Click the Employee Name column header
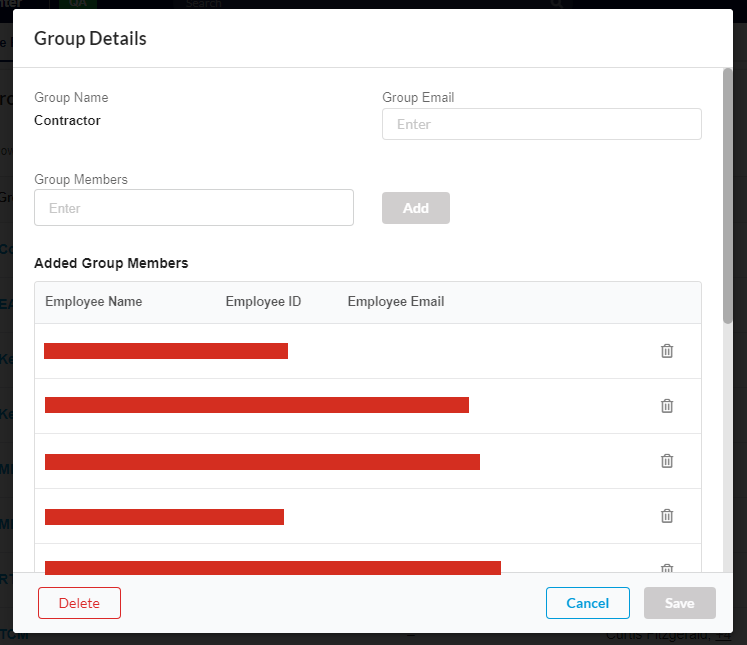Viewport: 747px width, 645px height. coord(94,302)
